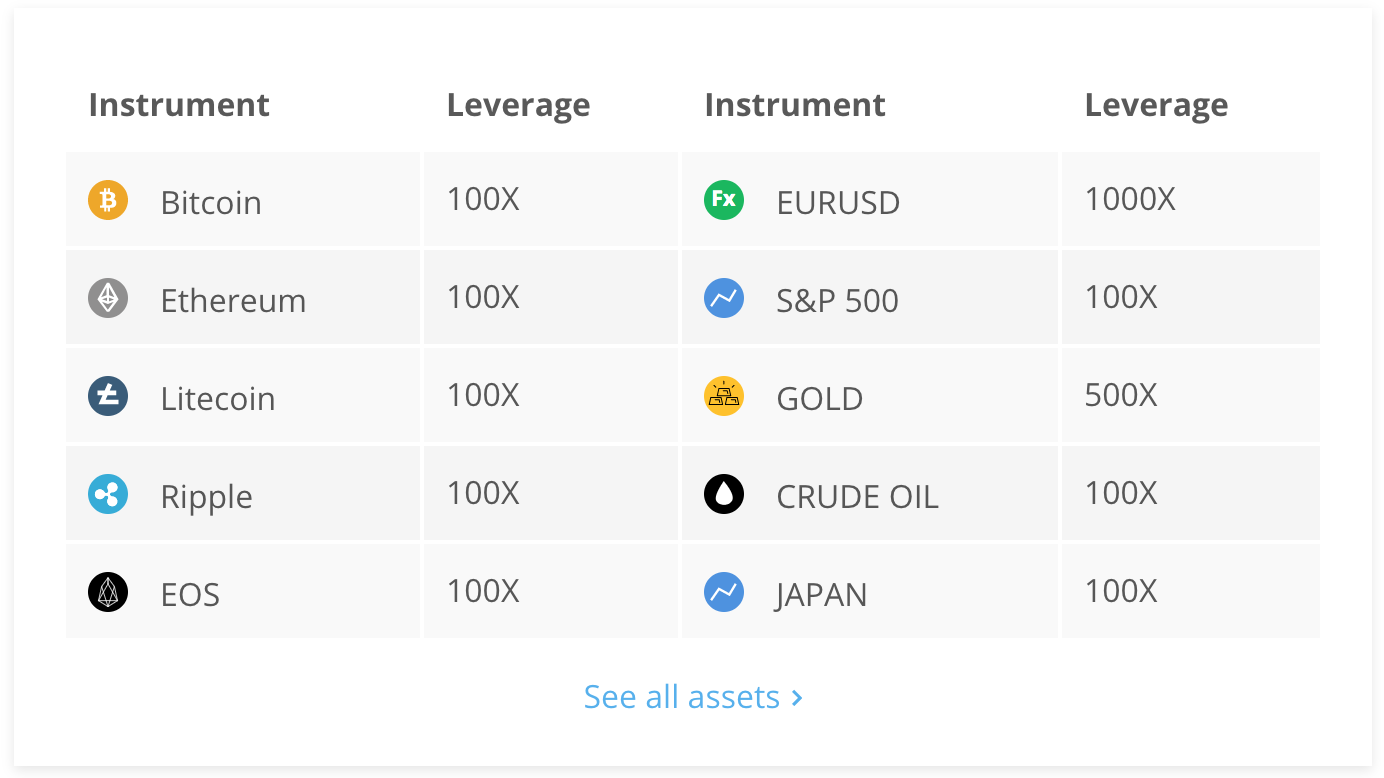The height and width of the screenshot is (778, 1384).
Task: Choose the EURUSD instrument label
Action: click(838, 203)
